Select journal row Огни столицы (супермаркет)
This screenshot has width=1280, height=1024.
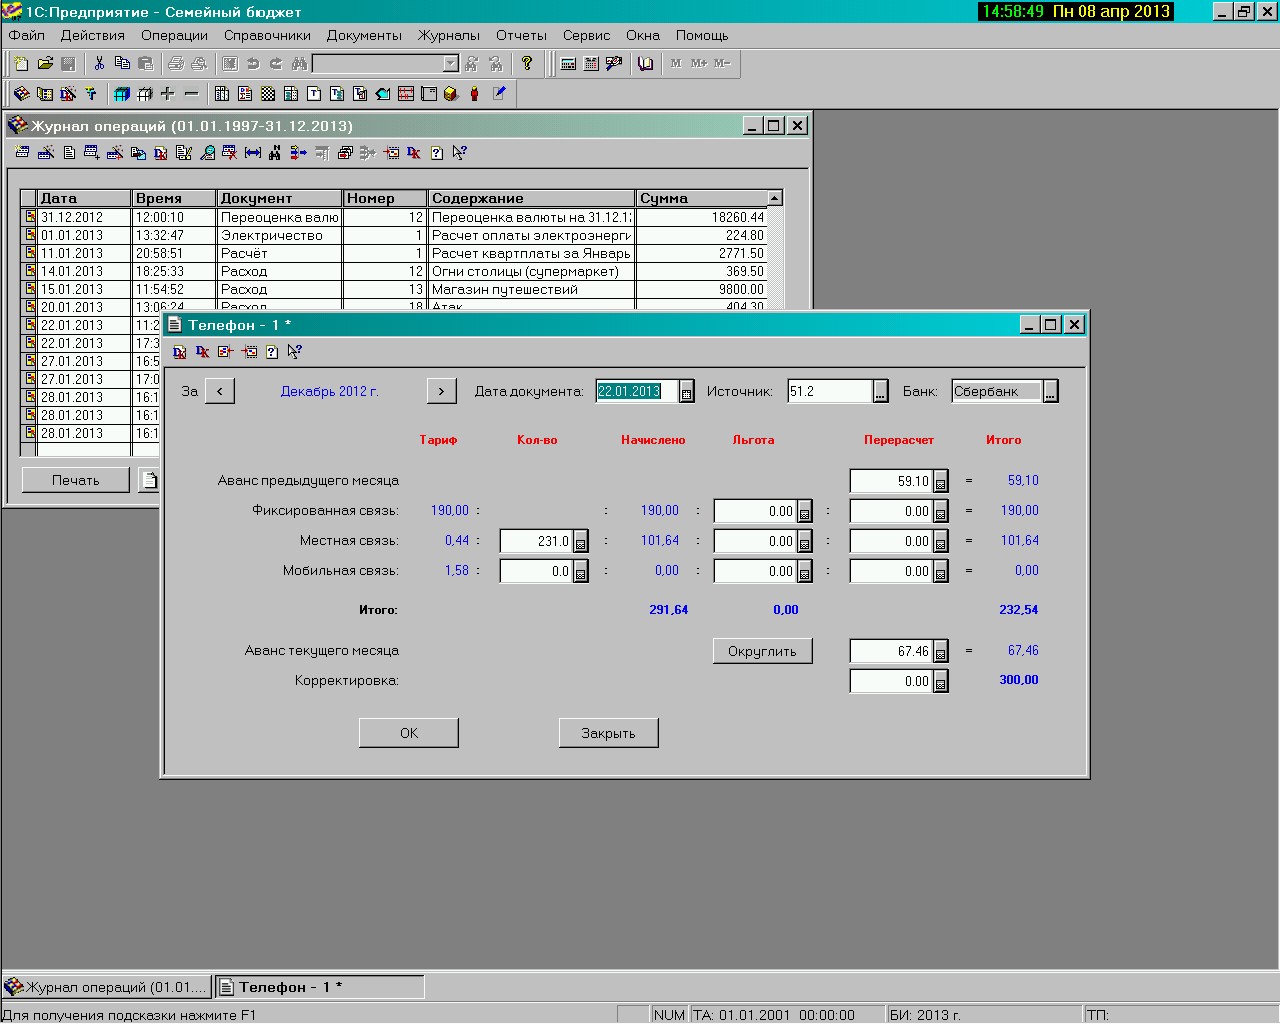pyautogui.click(x=394, y=271)
